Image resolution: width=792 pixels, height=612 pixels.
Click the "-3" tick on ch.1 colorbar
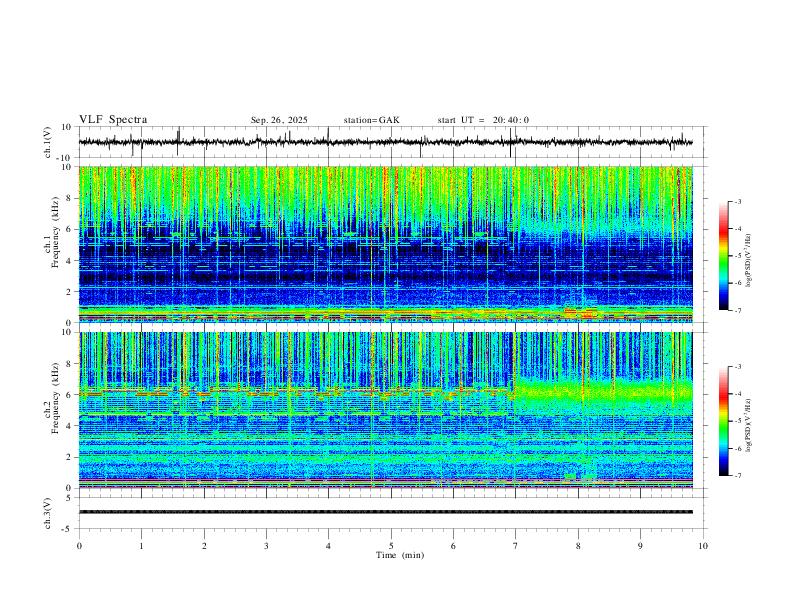pos(738,201)
